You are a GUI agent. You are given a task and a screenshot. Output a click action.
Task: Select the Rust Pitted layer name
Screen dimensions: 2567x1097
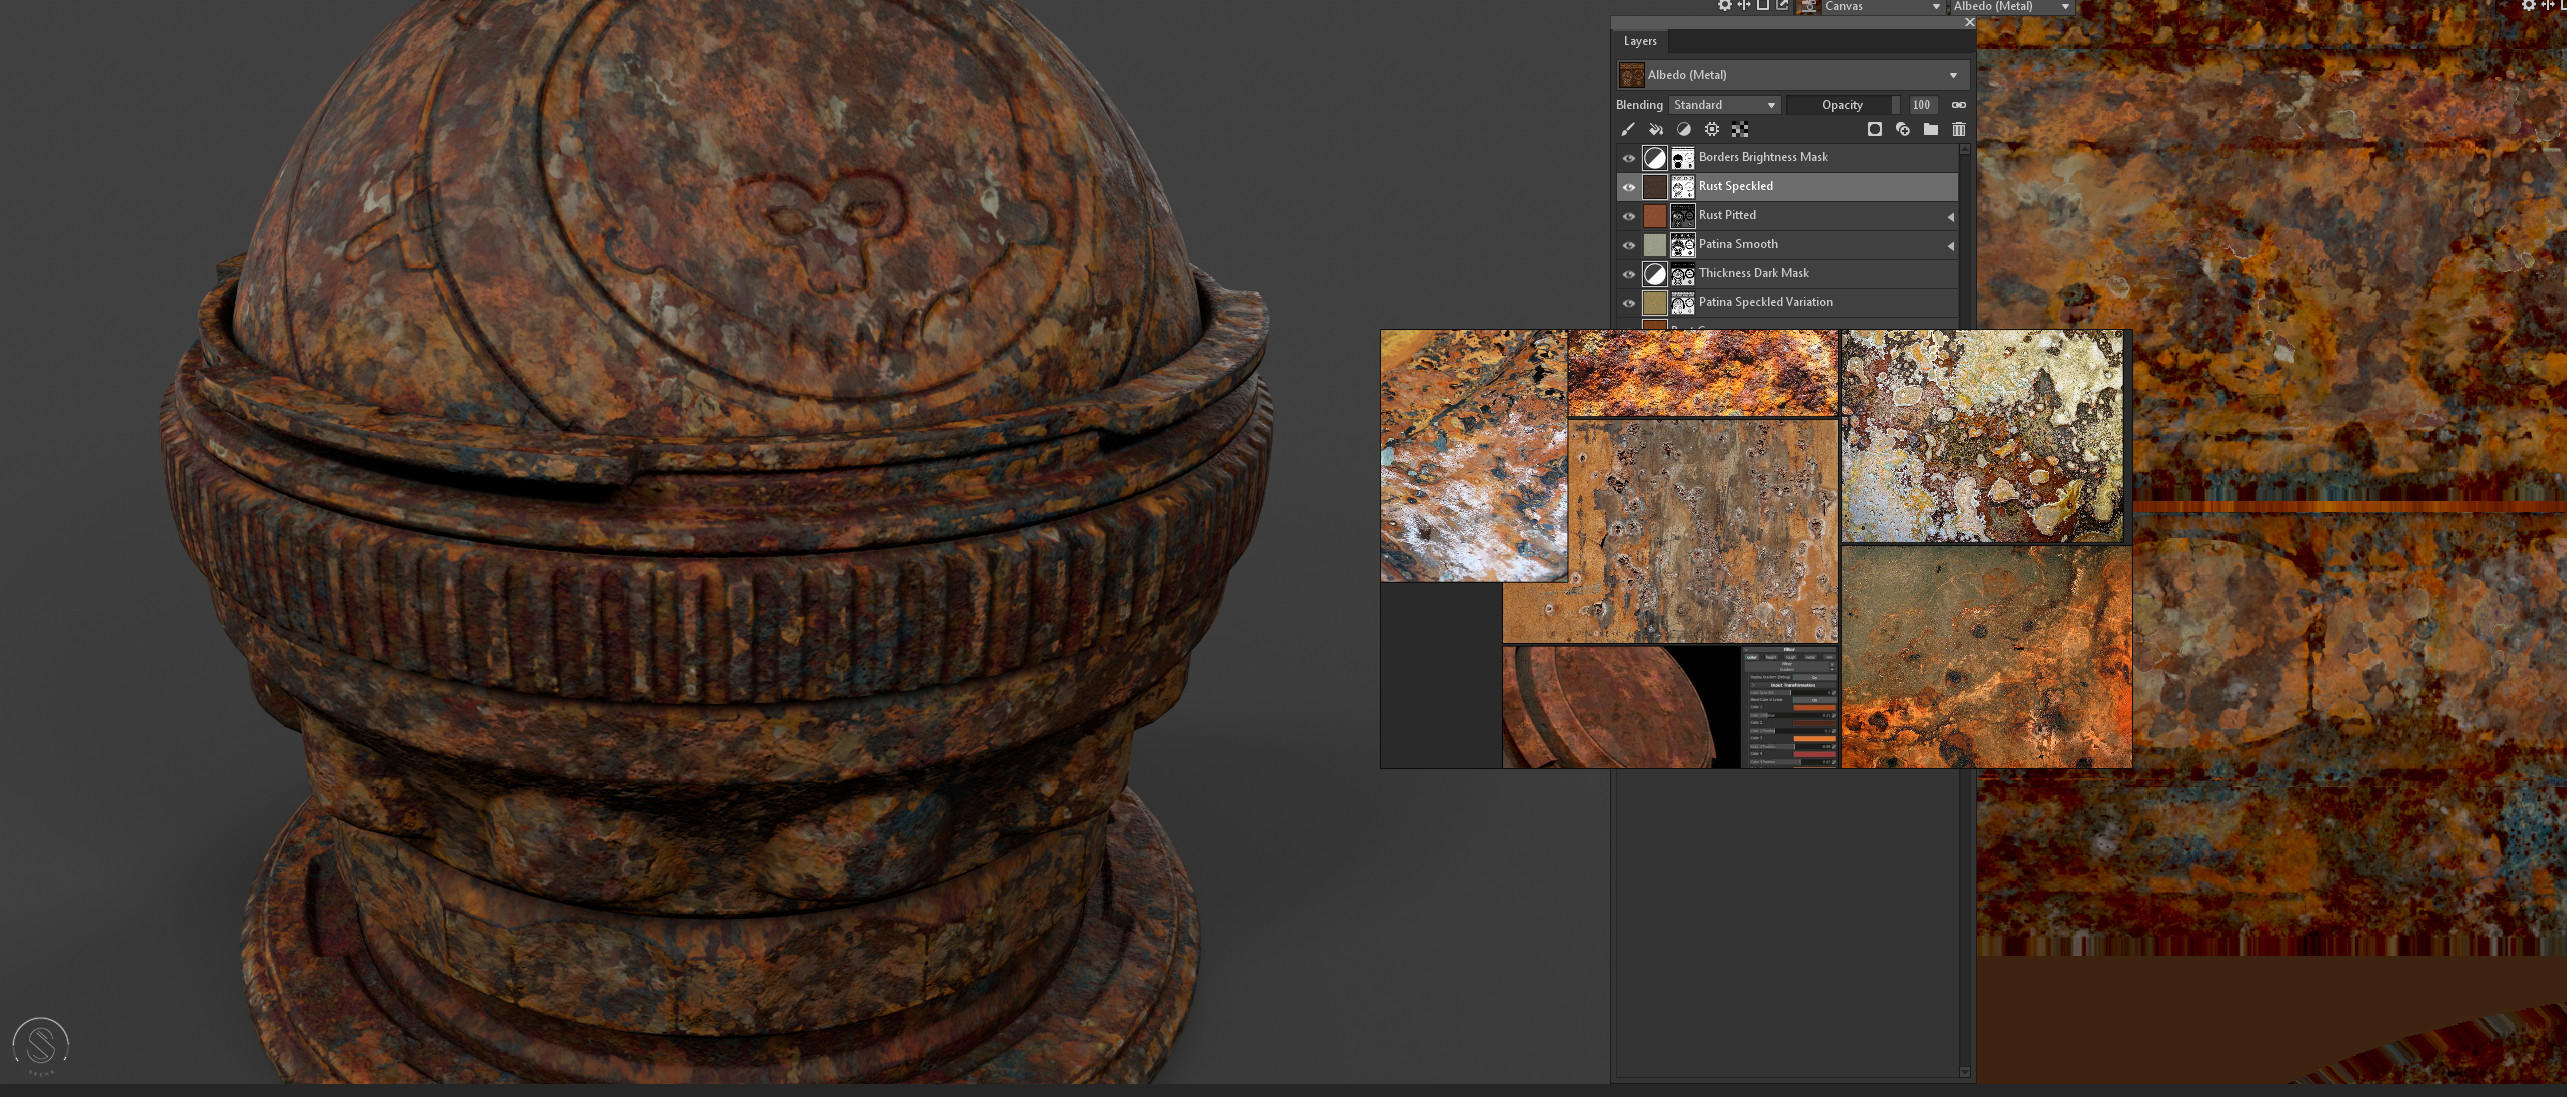[x=1727, y=215]
